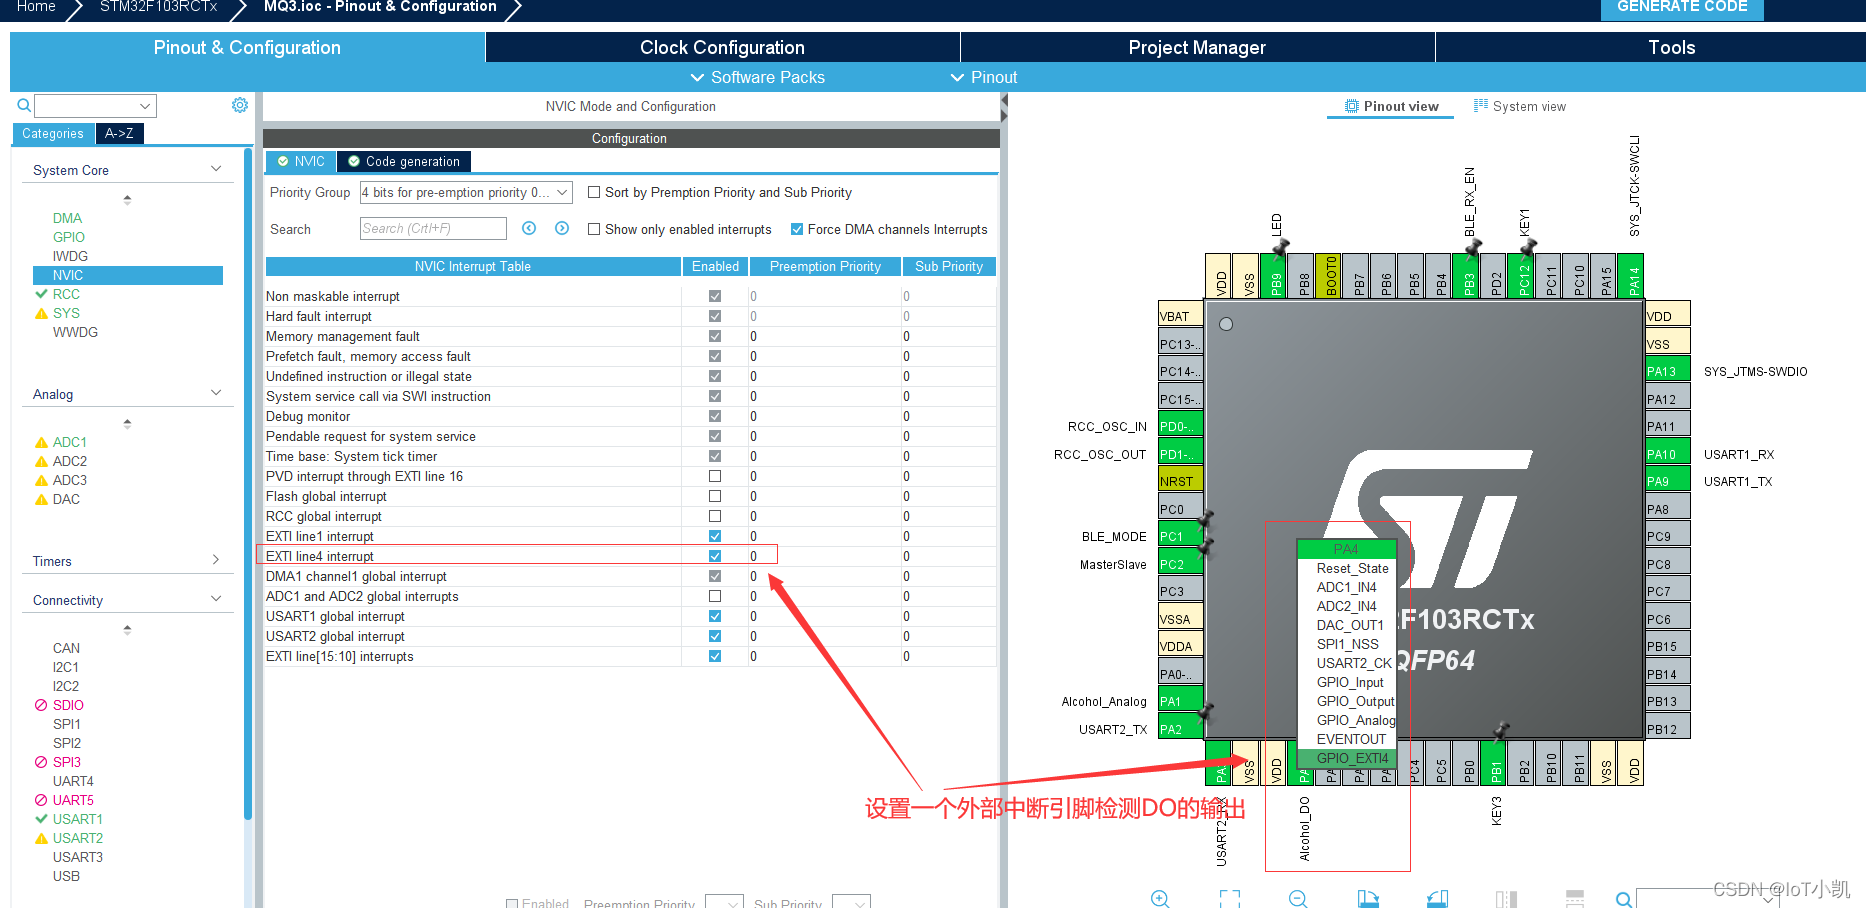Rotate the chip view clockwise
The width and height of the screenshot is (1866, 908).
tap(1368, 899)
